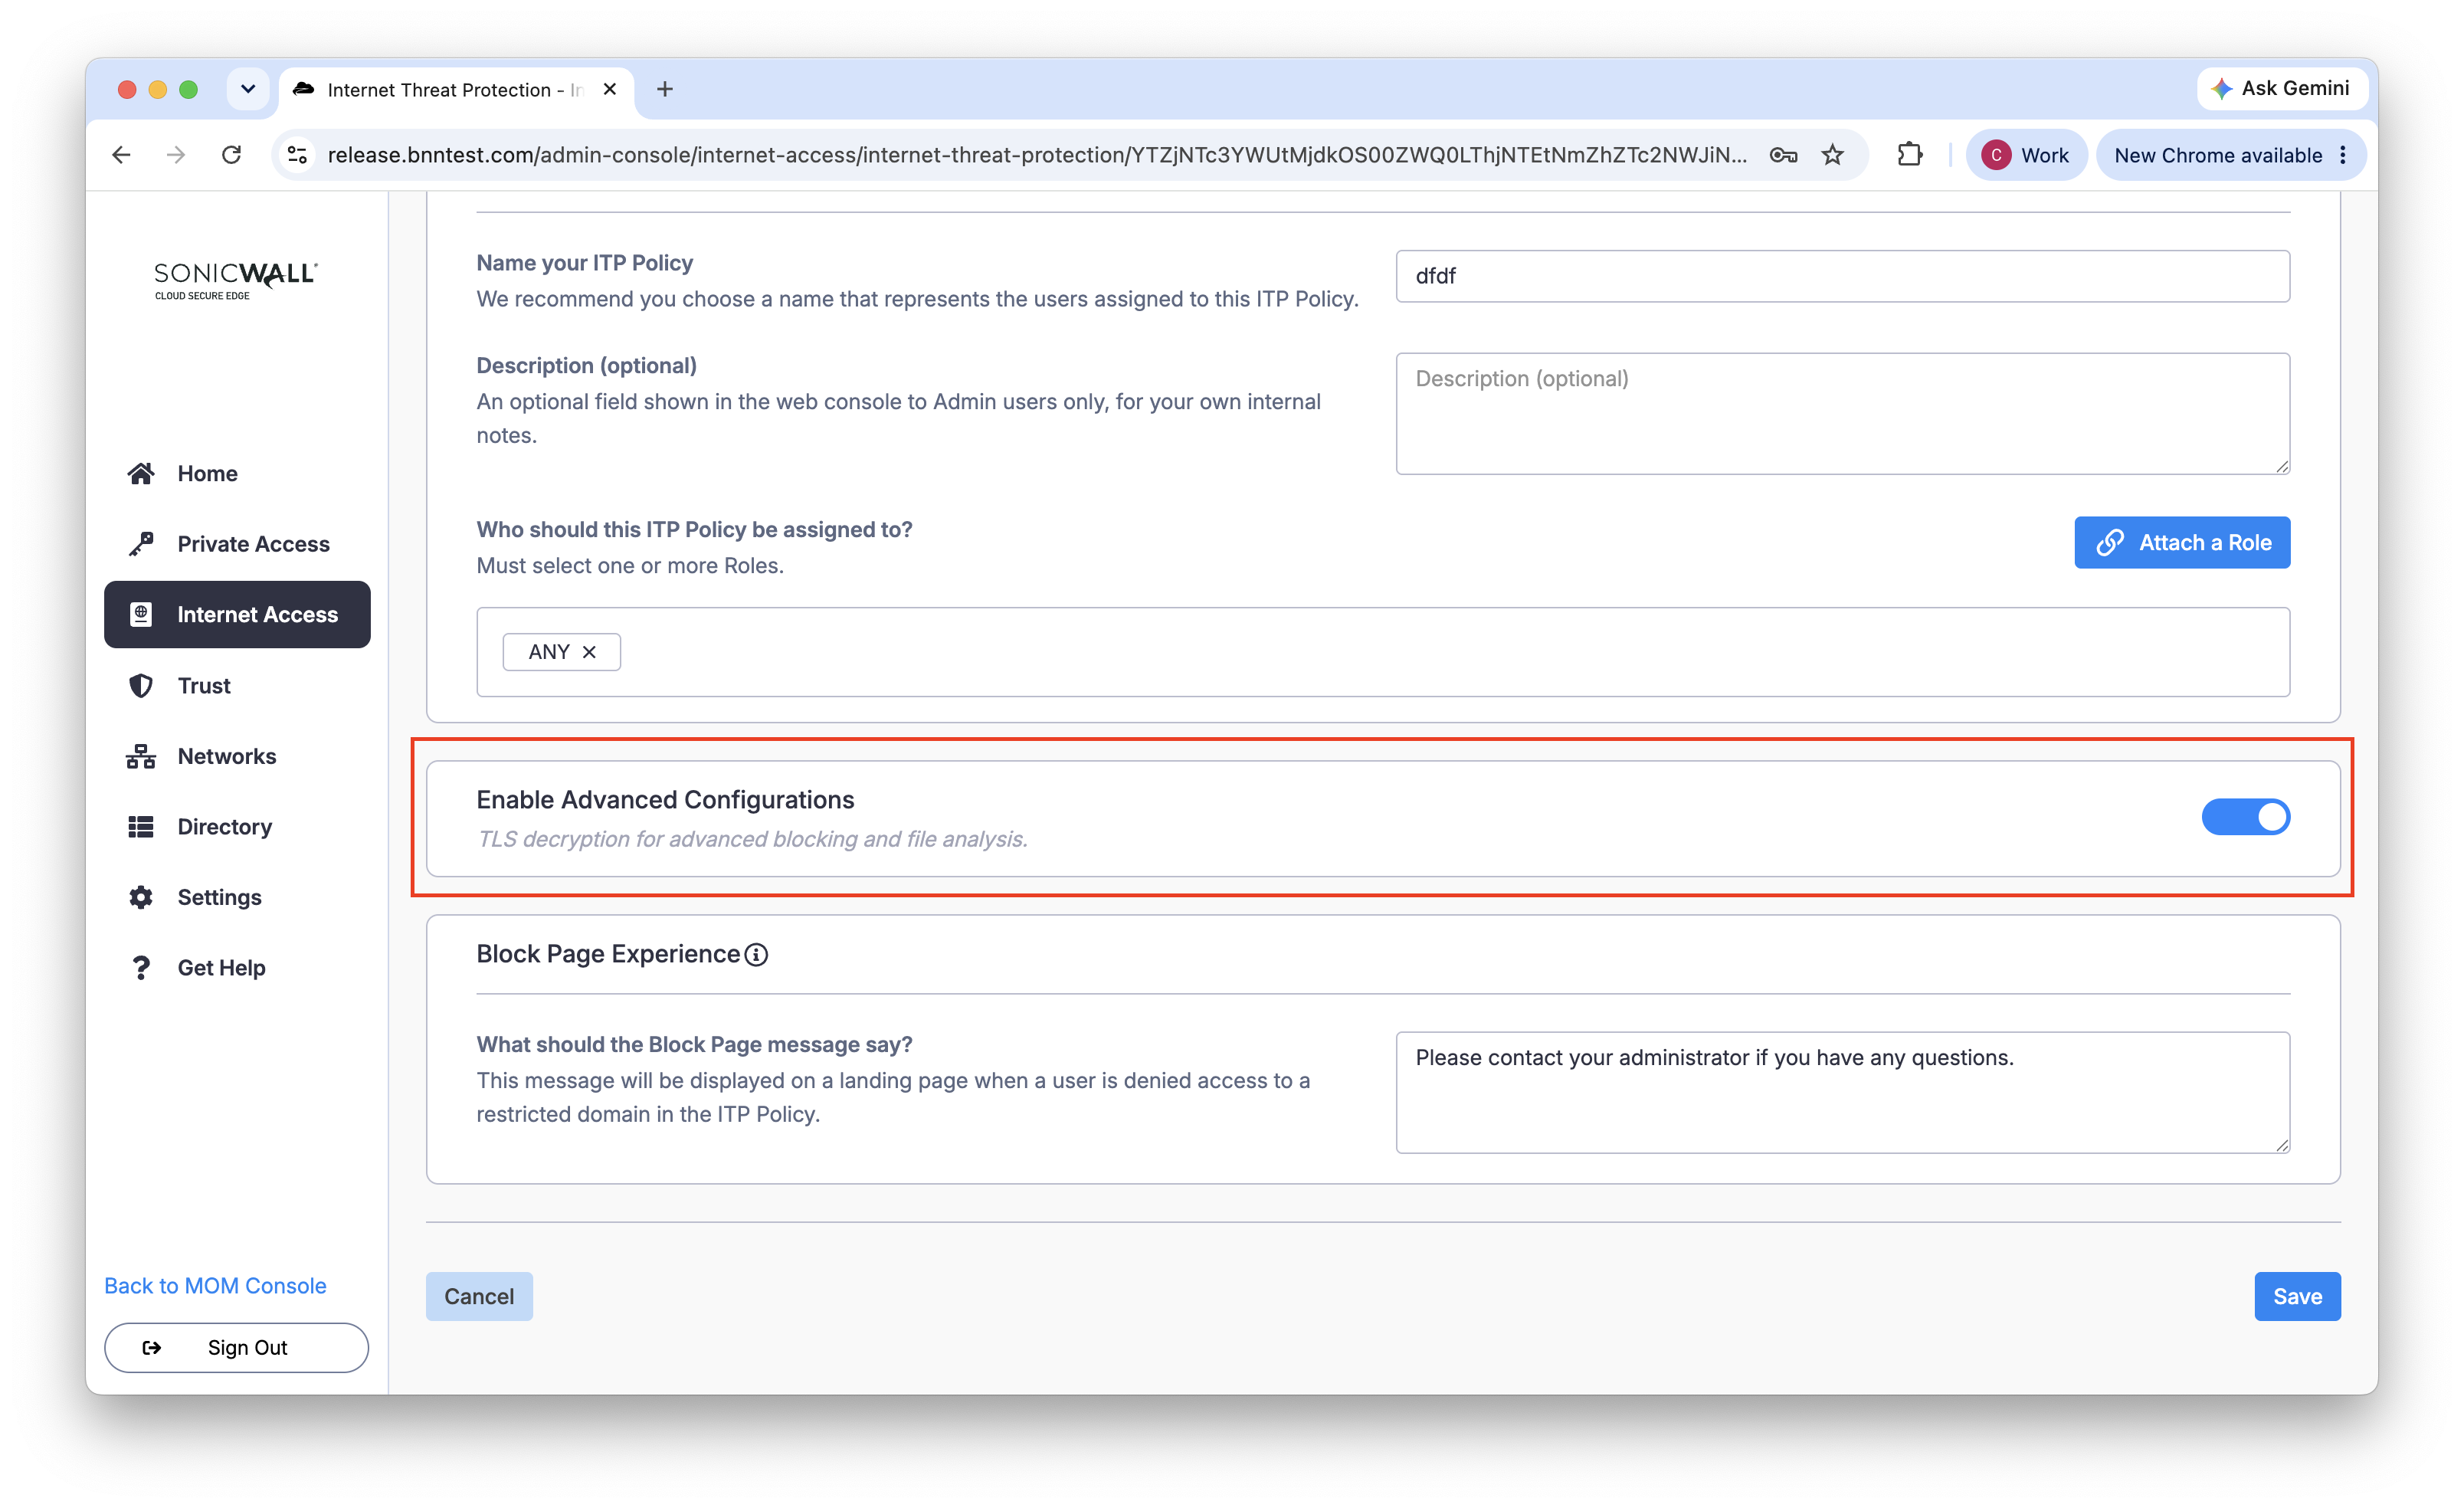Open the Chrome three-dot menu
The width and height of the screenshot is (2464, 1508).
click(x=2343, y=155)
